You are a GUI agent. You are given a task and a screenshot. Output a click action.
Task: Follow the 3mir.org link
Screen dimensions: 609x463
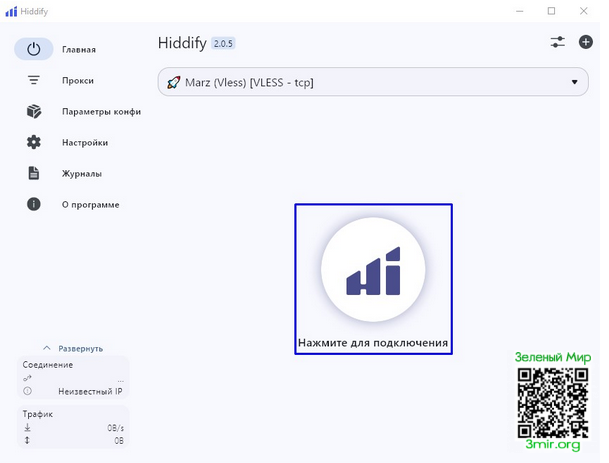pyautogui.click(x=552, y=444)
